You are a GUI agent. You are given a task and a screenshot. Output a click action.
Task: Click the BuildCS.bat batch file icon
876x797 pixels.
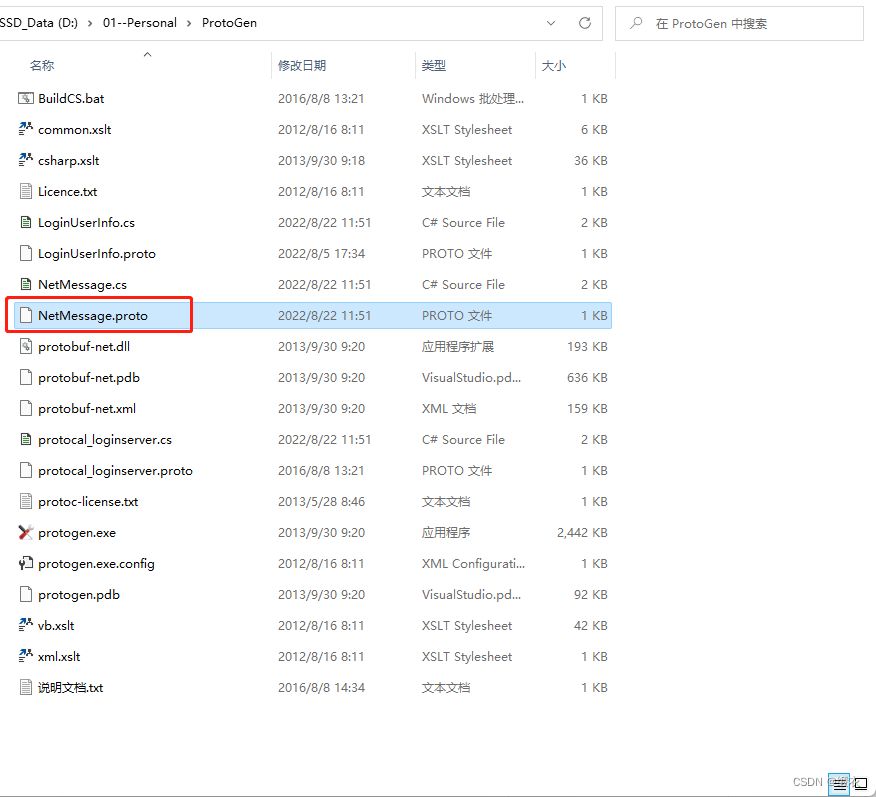pos(24,98)
